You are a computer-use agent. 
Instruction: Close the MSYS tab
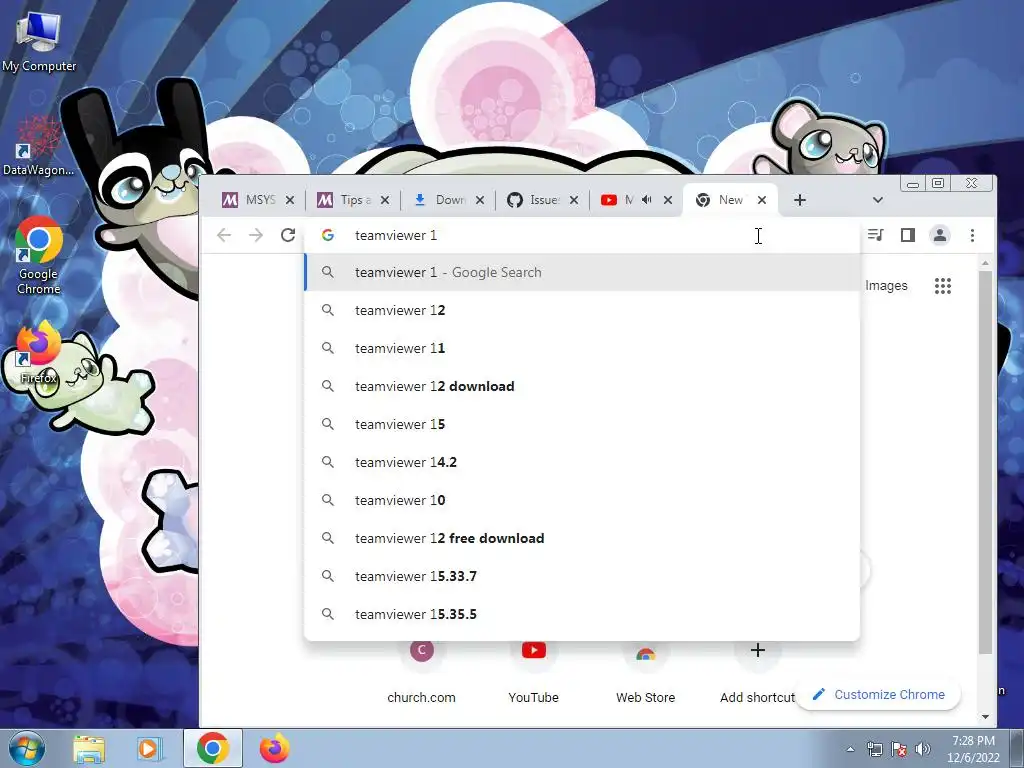click(x=290, y=200)
